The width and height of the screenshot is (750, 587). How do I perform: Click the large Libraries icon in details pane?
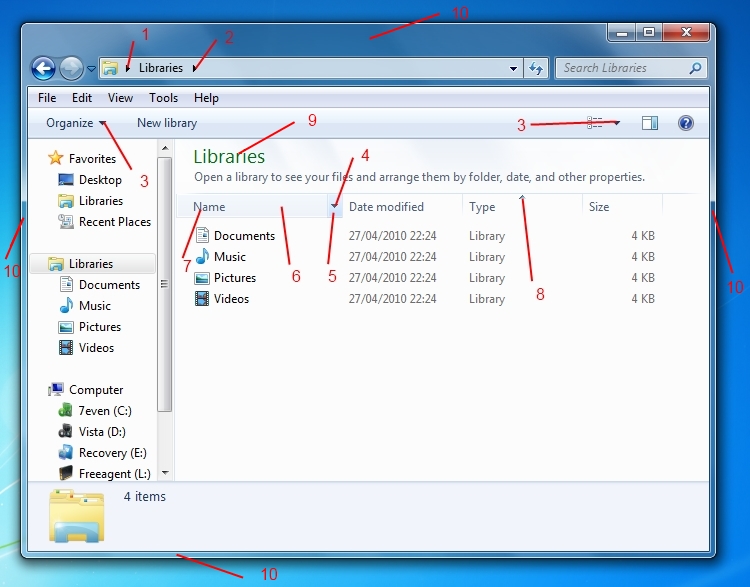point(77,516)
